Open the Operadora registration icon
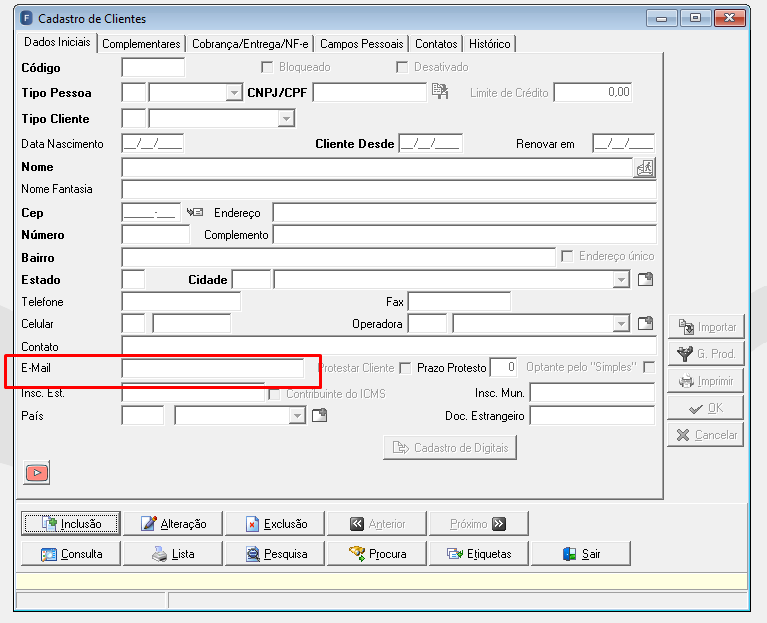Image resolution: width=767 pixels, height=623 pixels. 645,323
